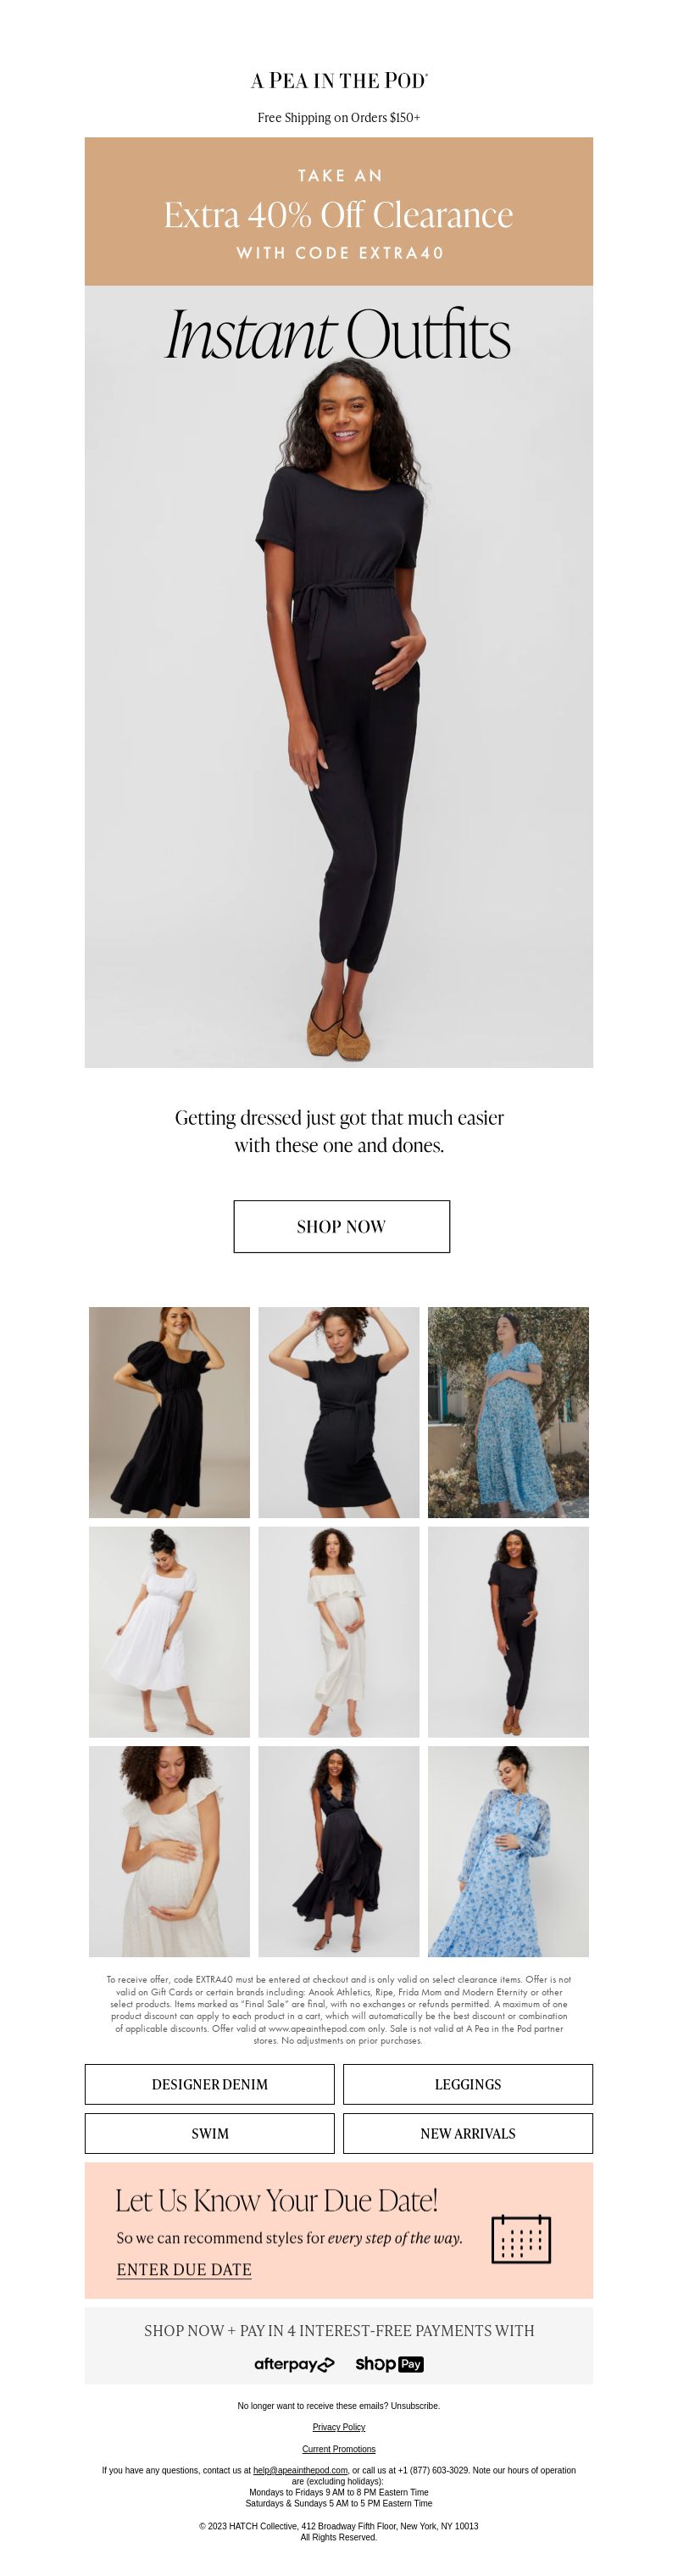Image resolution: width=678 pixels, height=2576 pixels.
Task: Browse the NEW ARRIVALS category
Action: 468,2133
